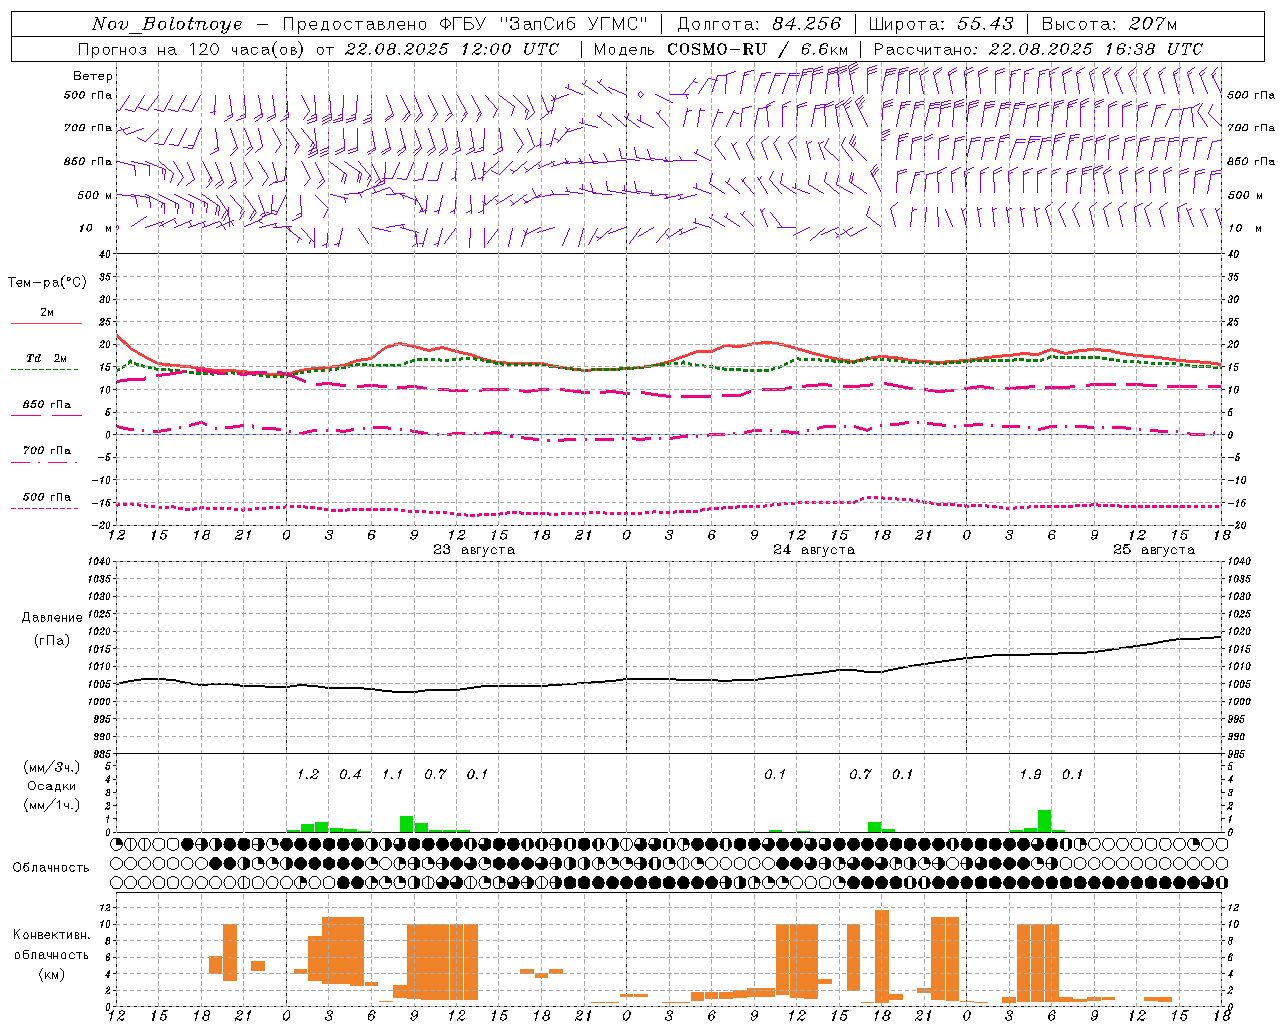Click the Давление panel label
This screenshot has height=1024, width=1280.
[52, 618]
